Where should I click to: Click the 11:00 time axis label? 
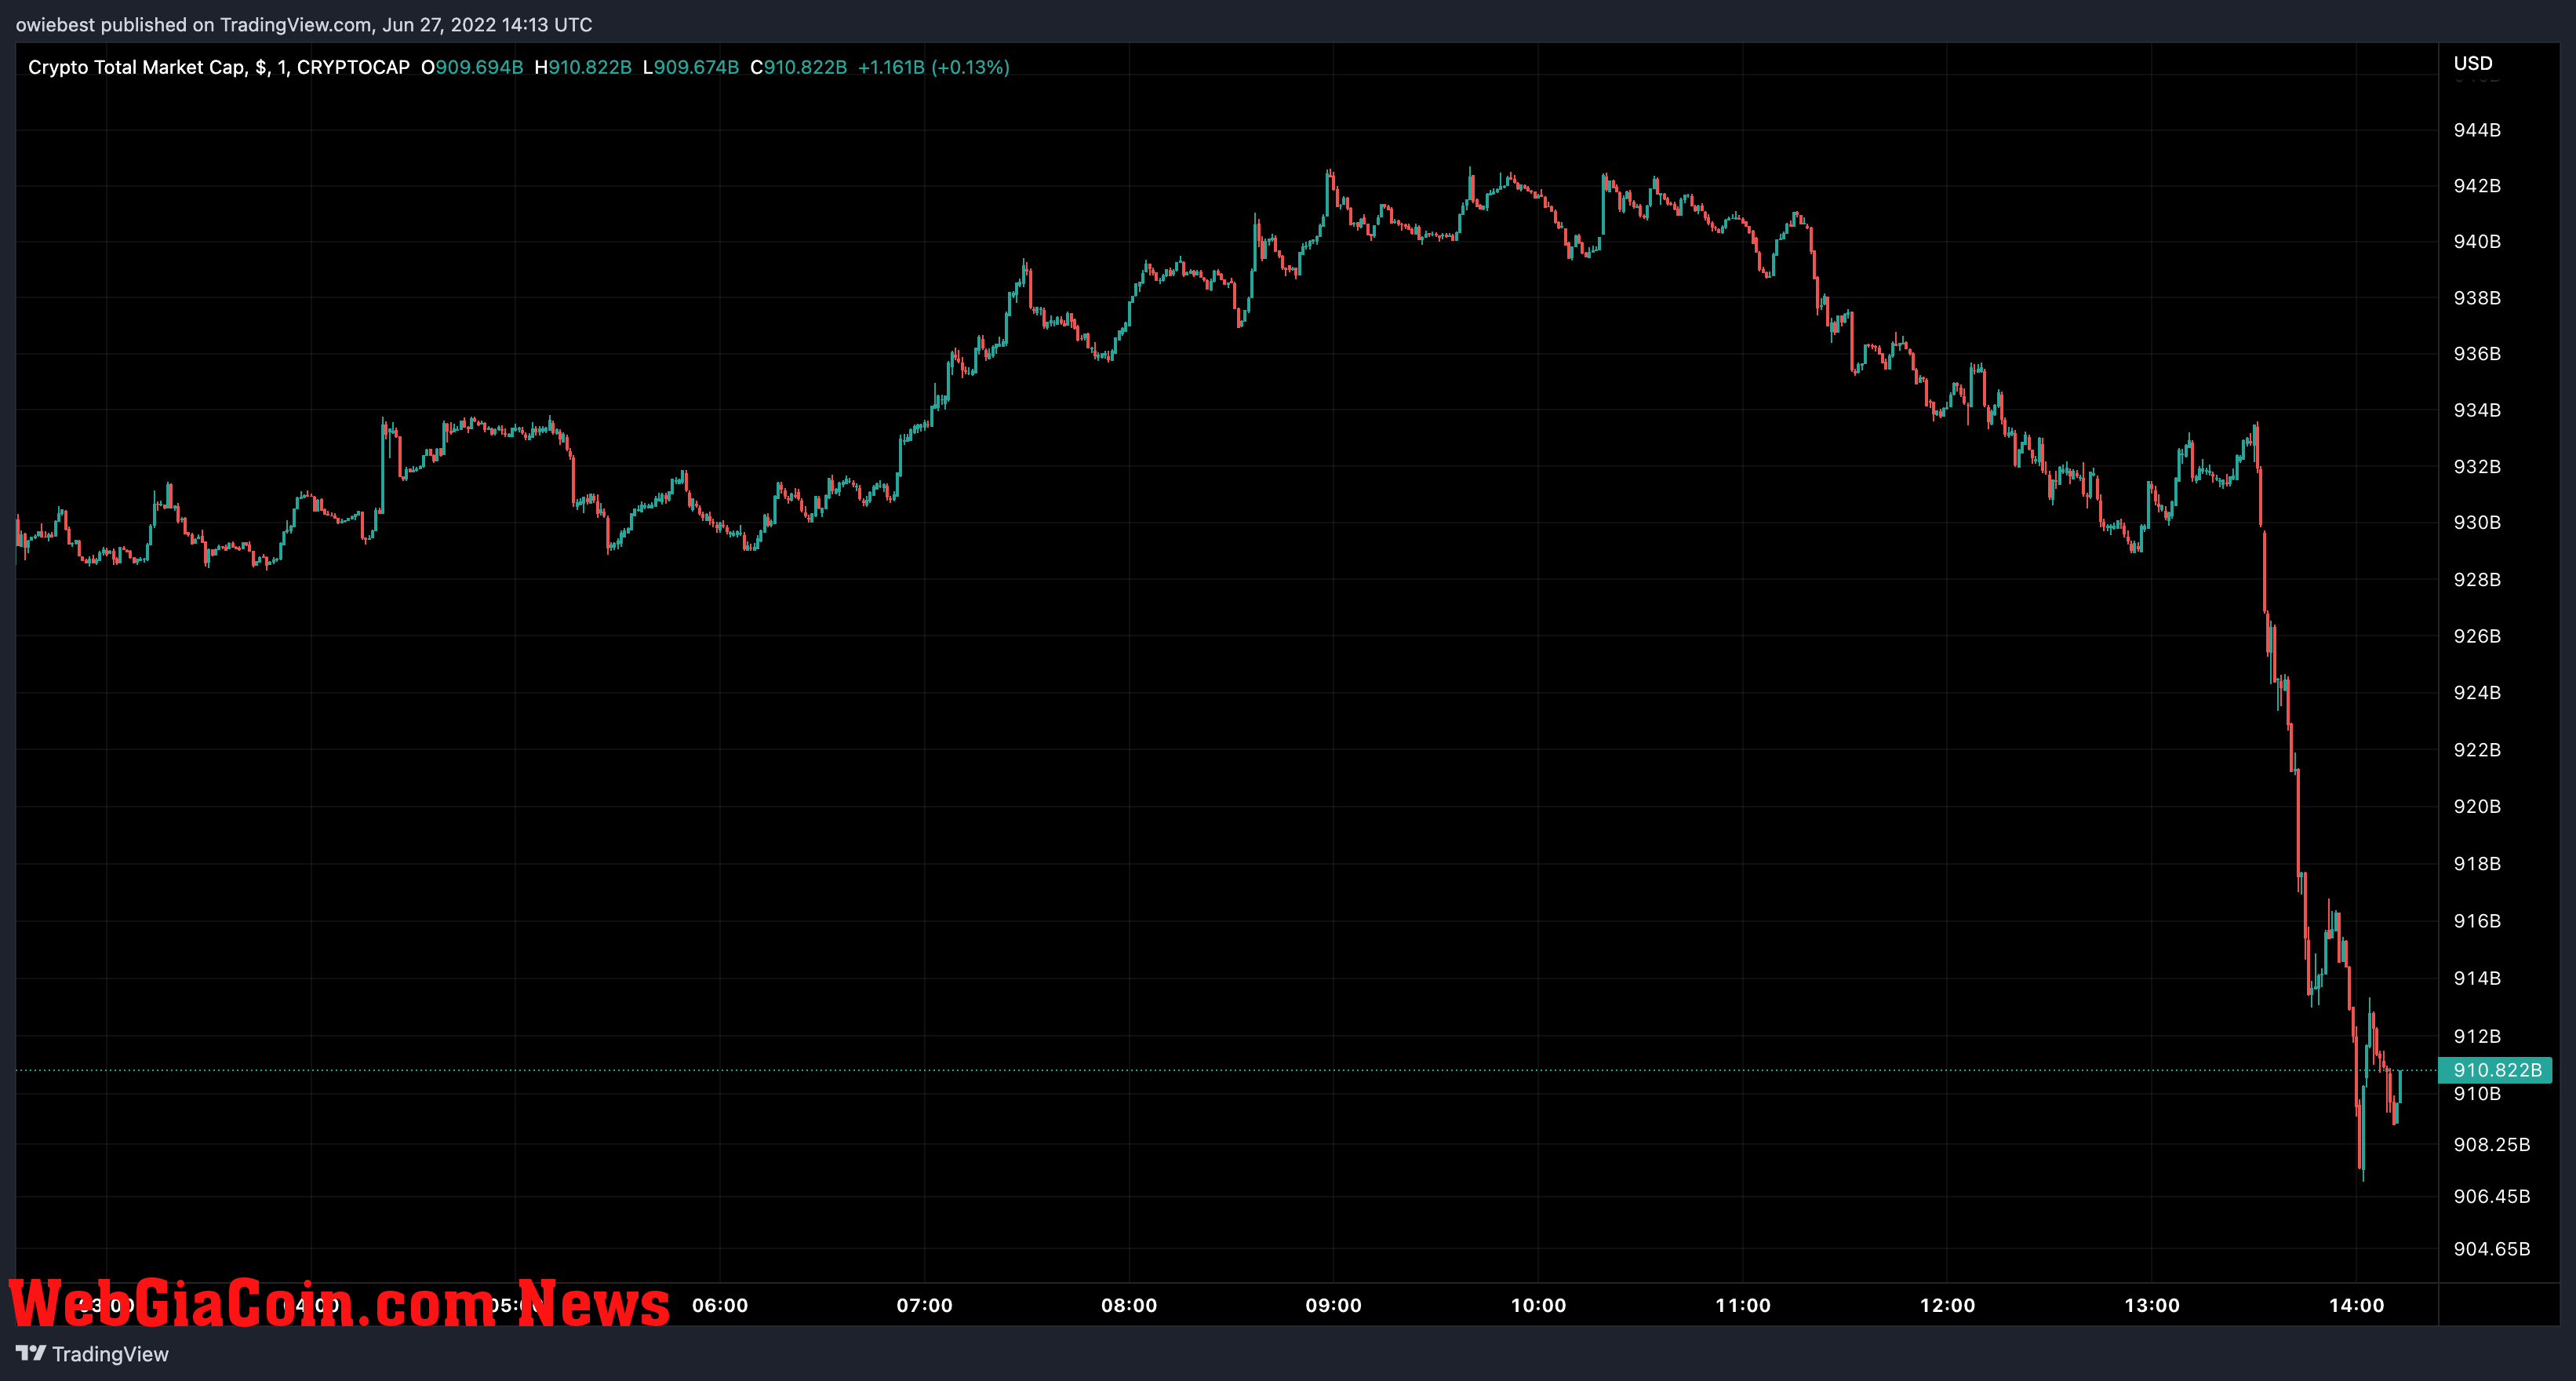click(x=1742, y=1305)
